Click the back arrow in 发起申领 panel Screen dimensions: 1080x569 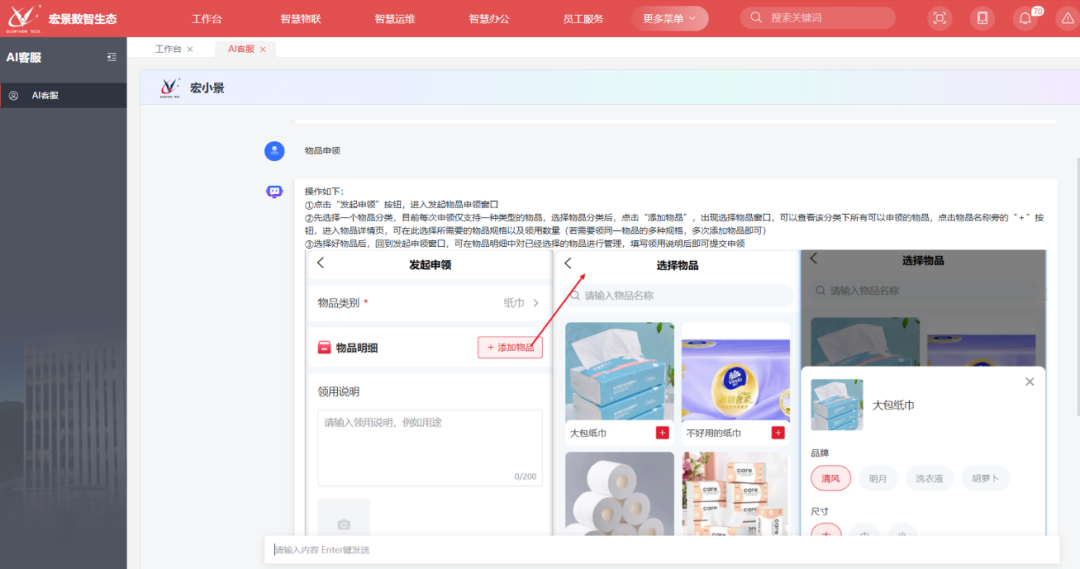(320, 263)
